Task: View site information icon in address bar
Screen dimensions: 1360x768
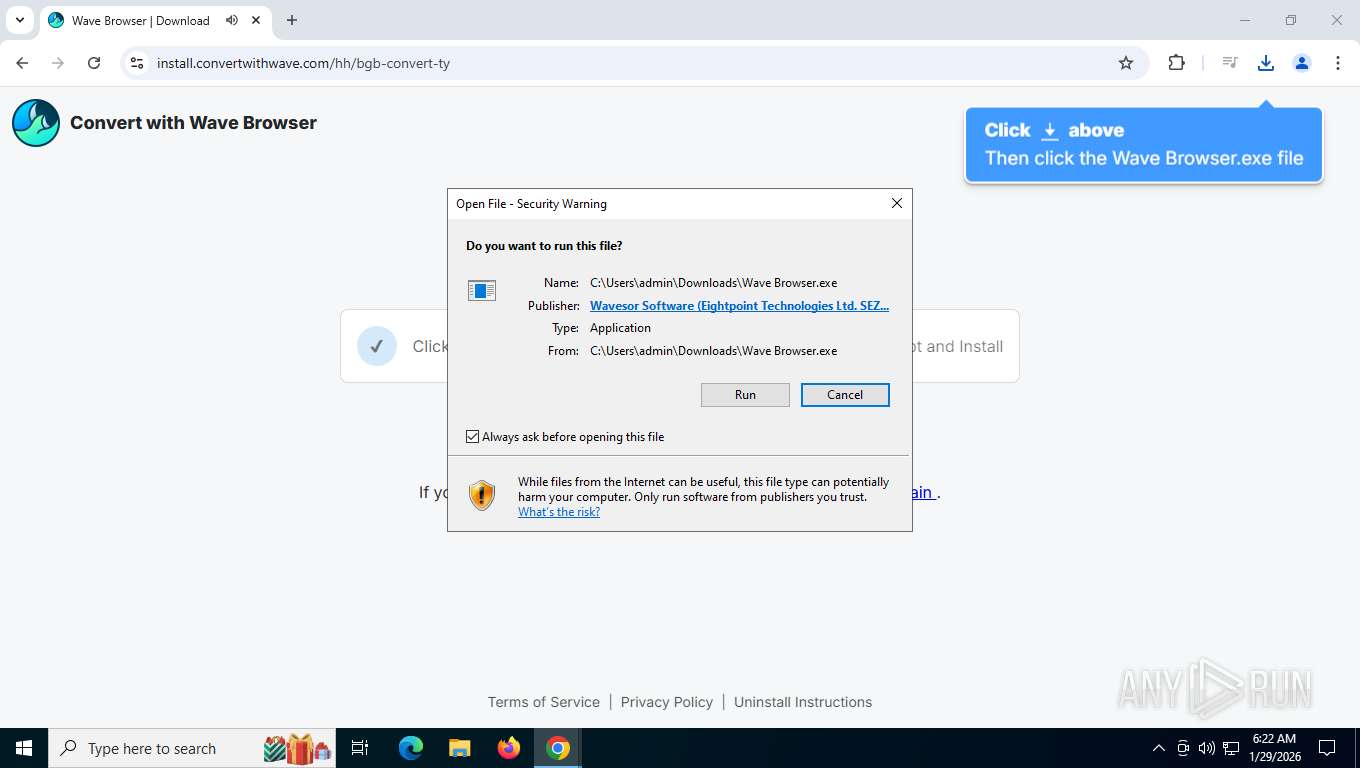Action: (x=138, y=63)
